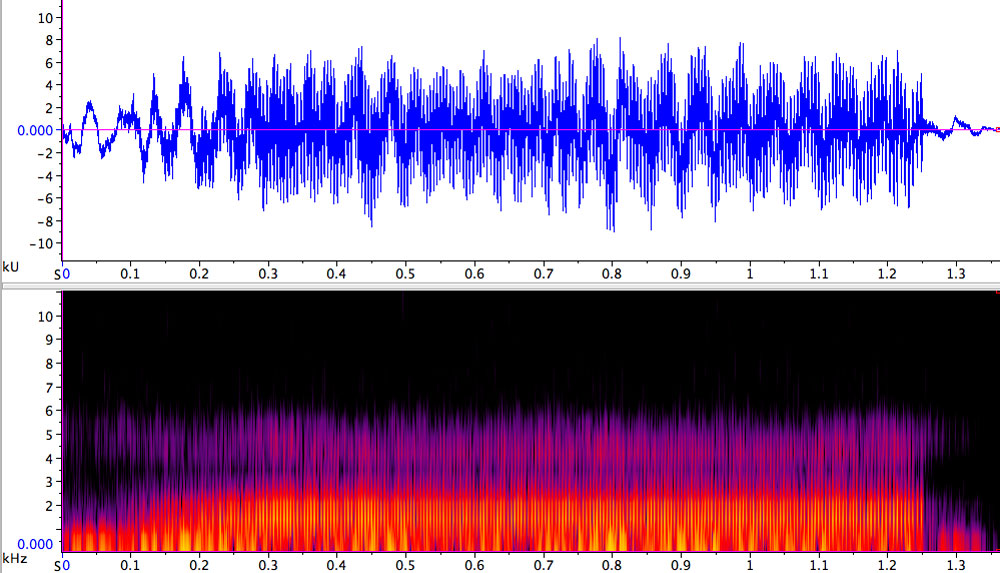Click 0.5 on the waveform time axis
The image size is (1000, 573).
click(x=405, y=274)
